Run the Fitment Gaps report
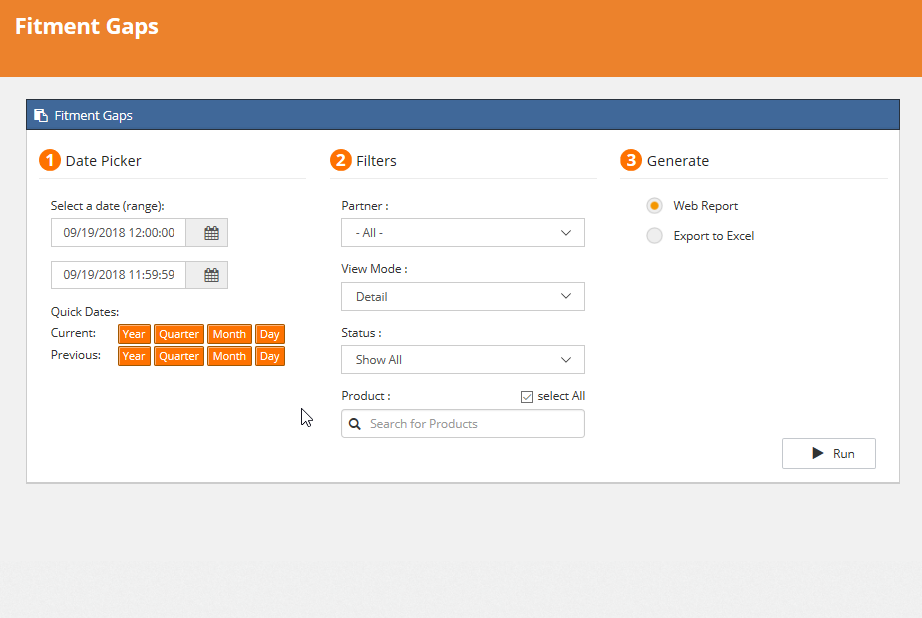The image size is (922, 618). coord(829,453)
